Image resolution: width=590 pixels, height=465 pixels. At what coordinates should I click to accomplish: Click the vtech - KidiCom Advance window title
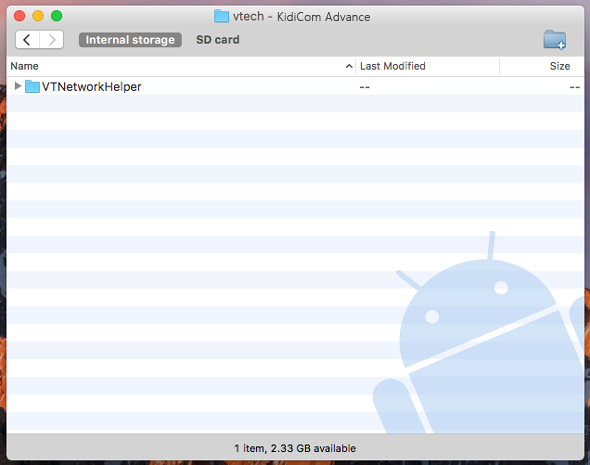(x=301, y=17)
